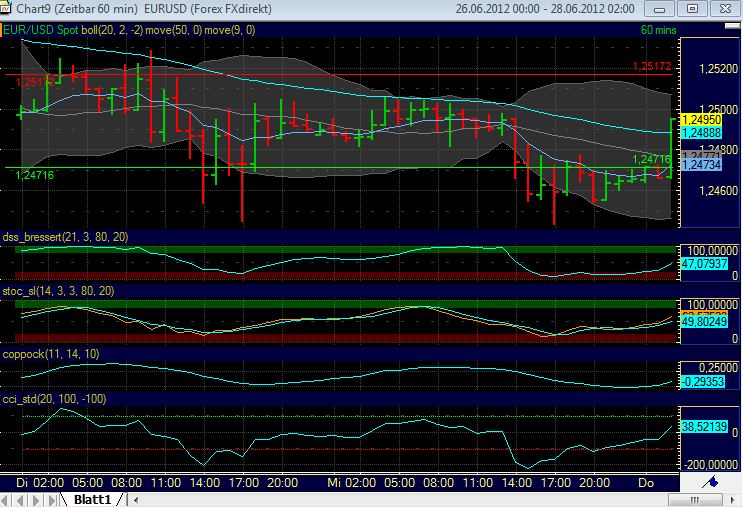The image size is (743, 508).
Task: Go to the next sheet using the arrow
Action: click(x=36, y=500)
